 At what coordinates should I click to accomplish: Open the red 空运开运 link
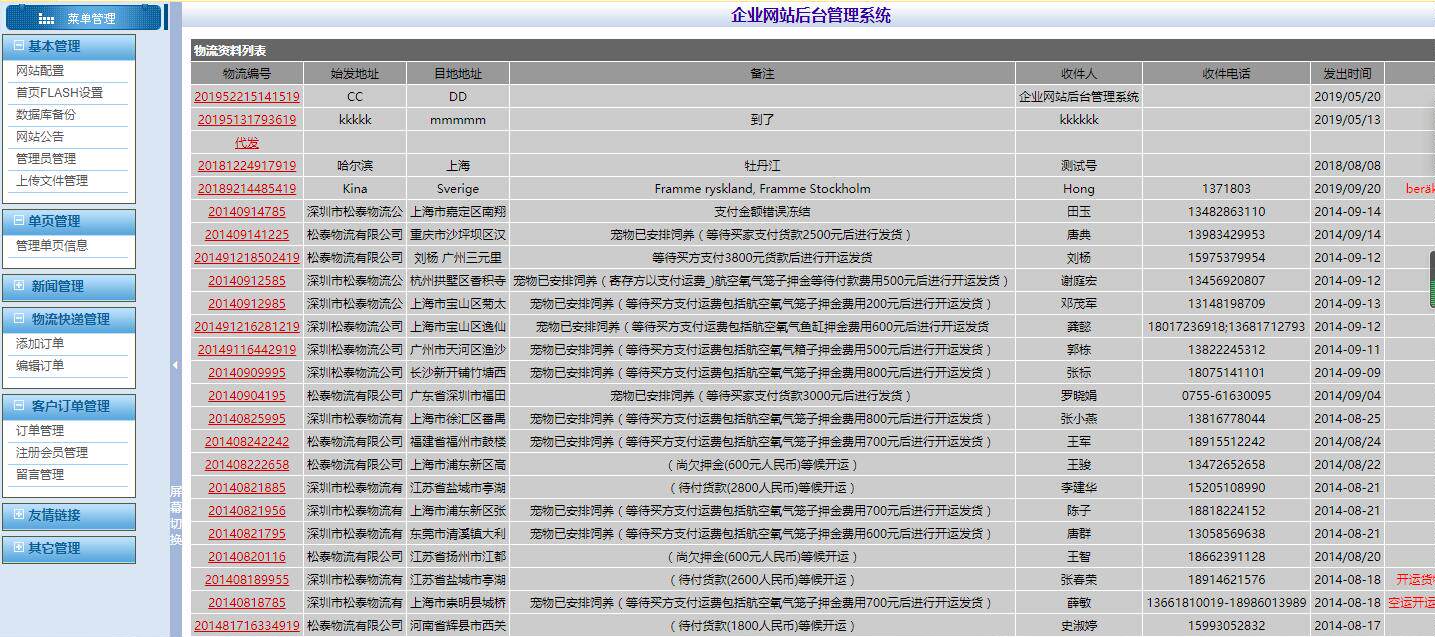click(1412, 603)
